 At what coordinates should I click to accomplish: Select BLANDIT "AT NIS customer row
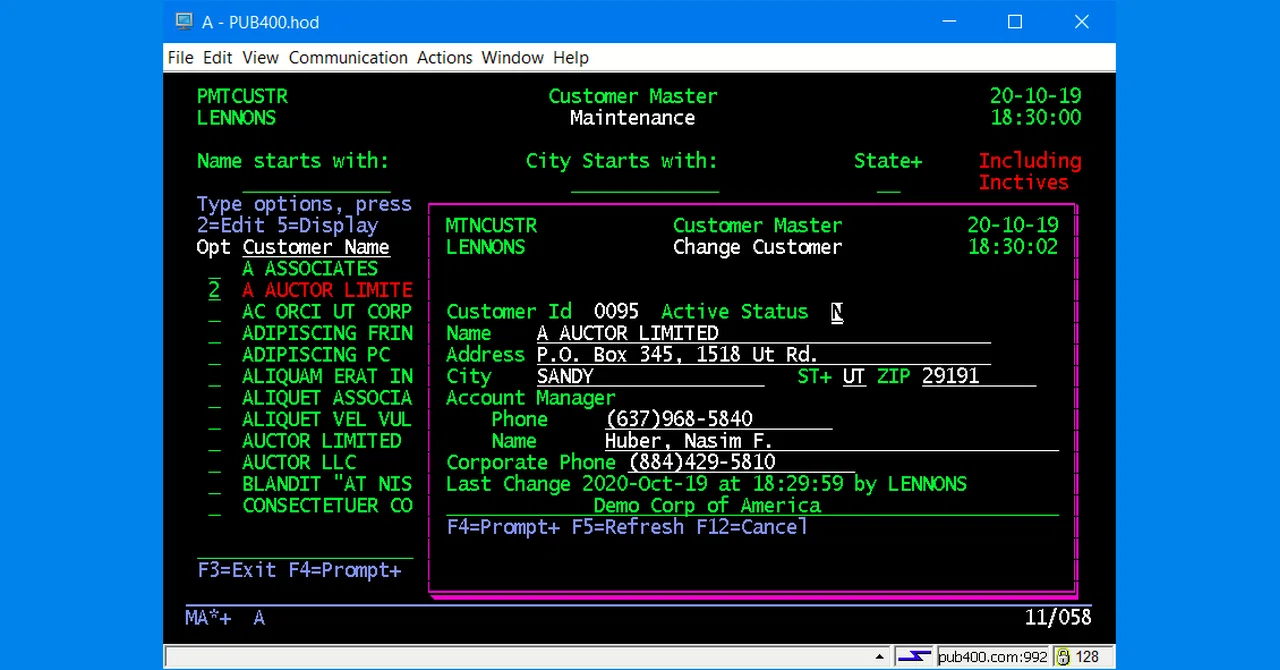[327, 484]
